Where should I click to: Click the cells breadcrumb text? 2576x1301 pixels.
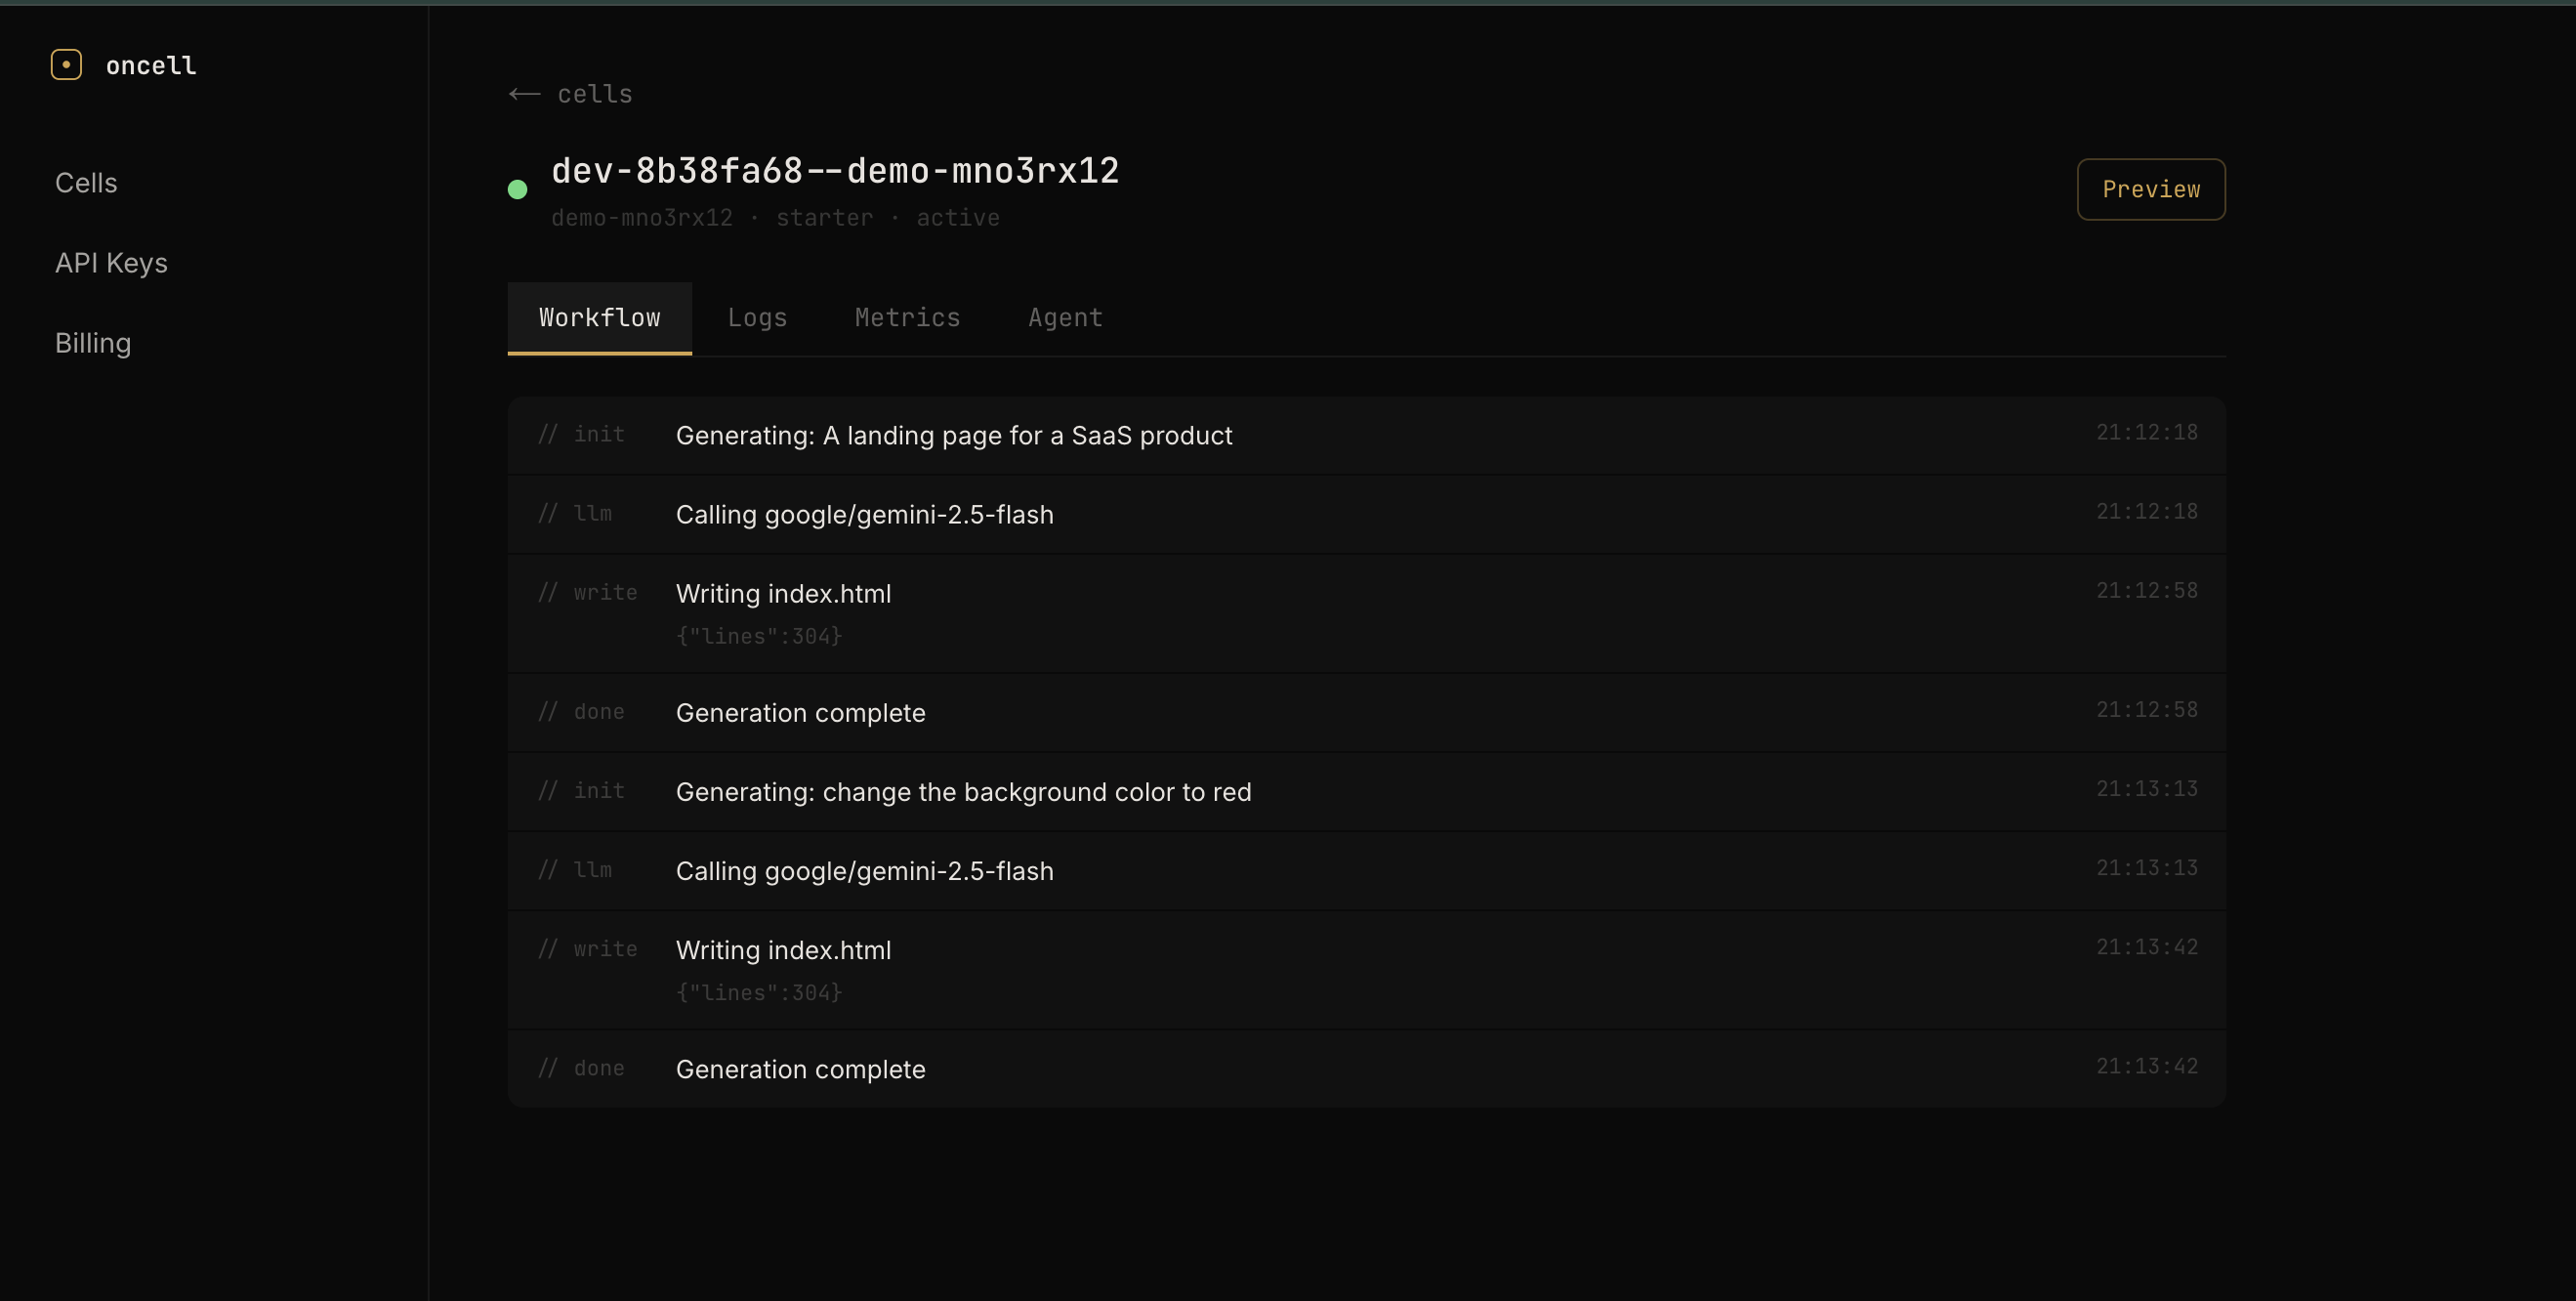point(594,94)
